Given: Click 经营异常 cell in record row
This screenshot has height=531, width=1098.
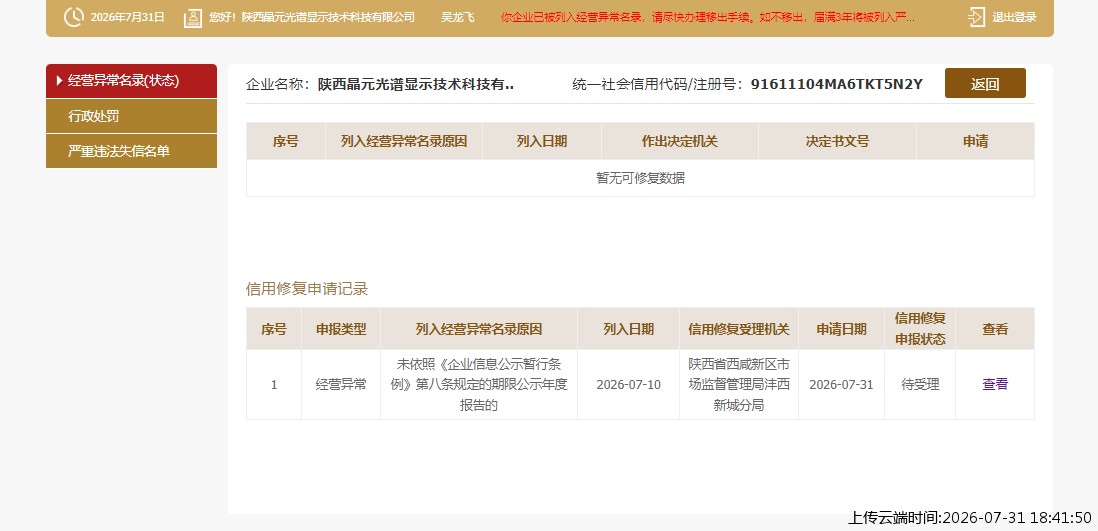Looking at the screenshot, I should coord(341,384).
